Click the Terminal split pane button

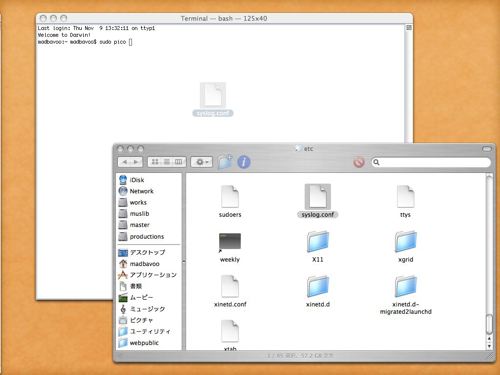point(409,28)
